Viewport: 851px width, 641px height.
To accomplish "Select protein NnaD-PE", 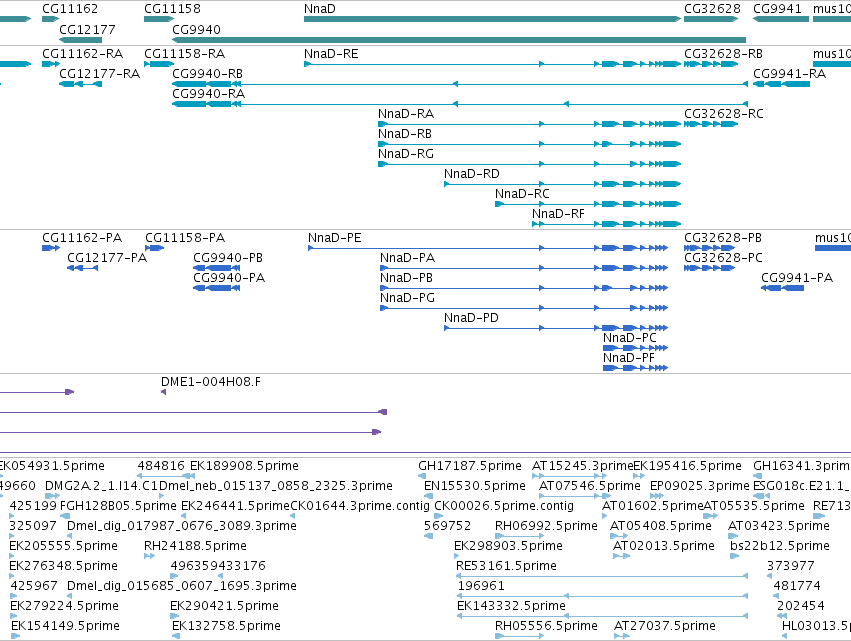I will point(488,248).
